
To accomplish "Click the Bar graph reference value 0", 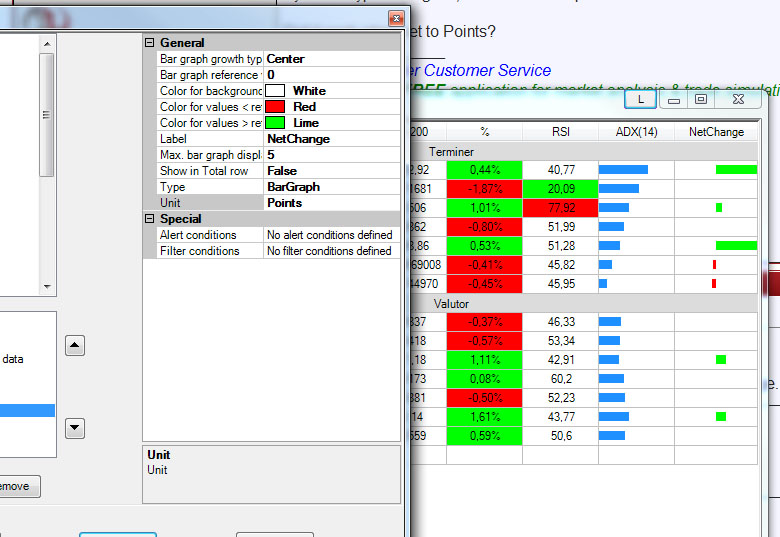I will pos(331,75).
